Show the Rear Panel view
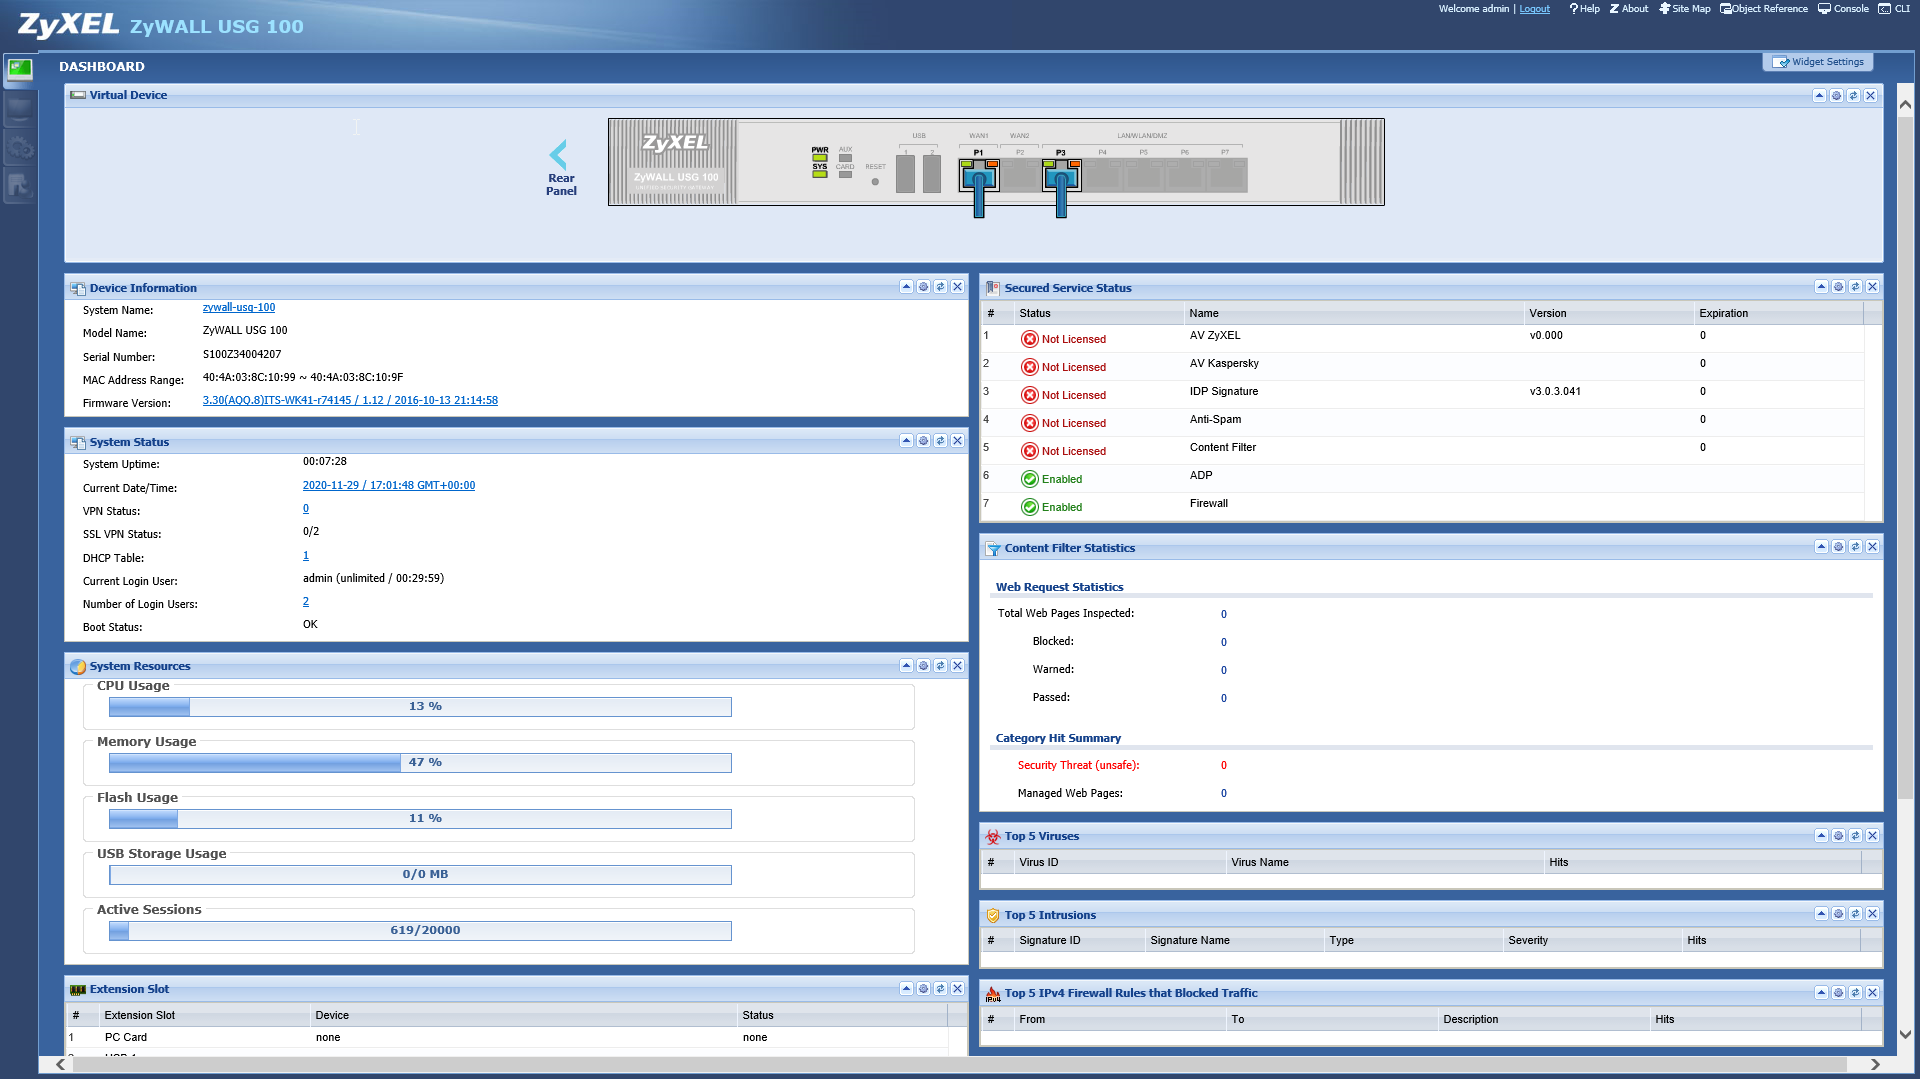1920x1079 pixels. tap(560, 168)
